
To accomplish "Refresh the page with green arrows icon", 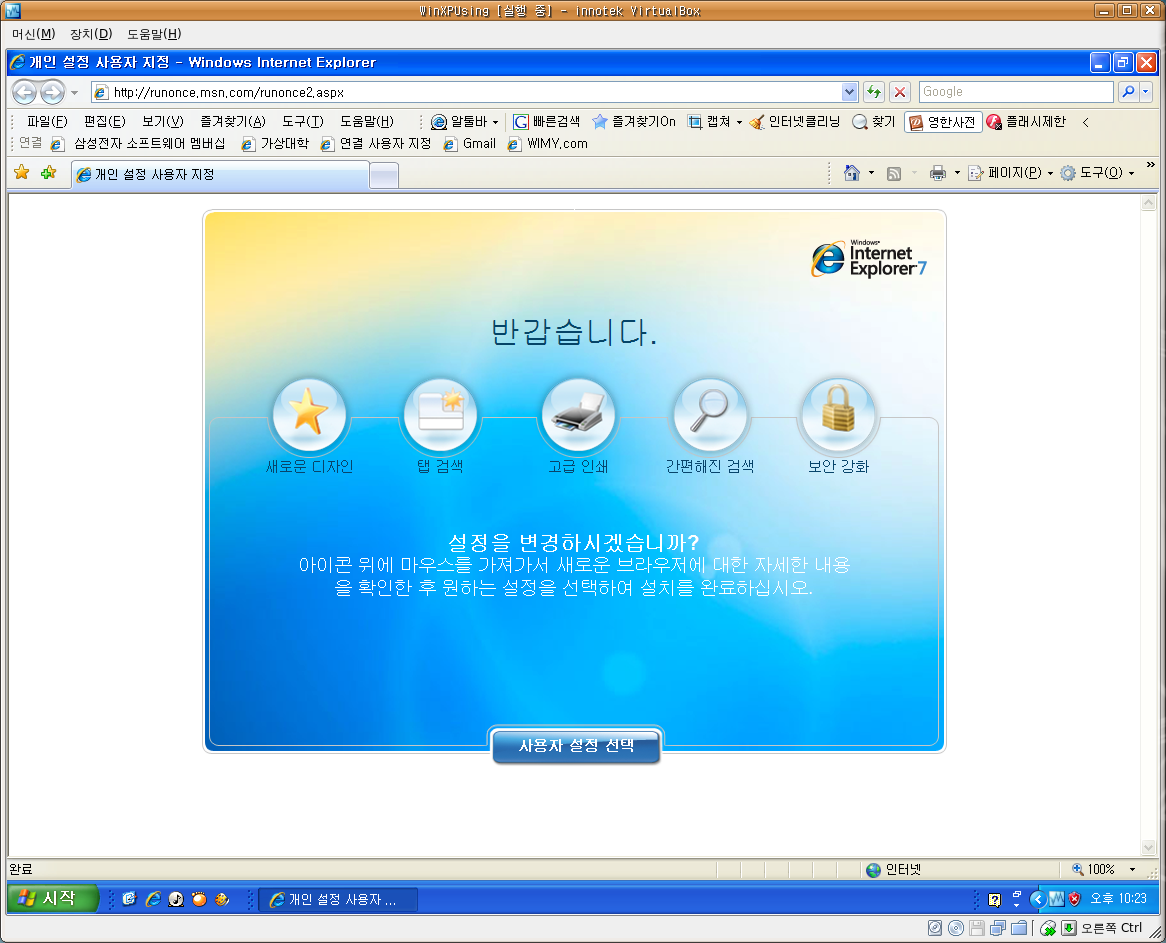I will click(874, 92).
